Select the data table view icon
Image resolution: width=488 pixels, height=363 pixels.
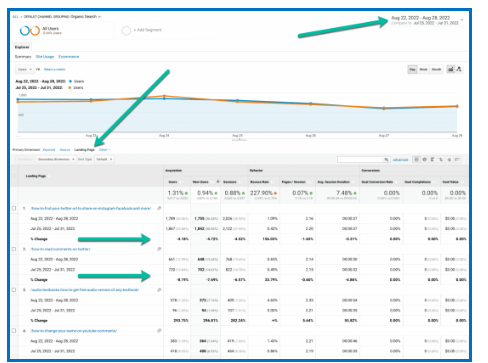416,160
